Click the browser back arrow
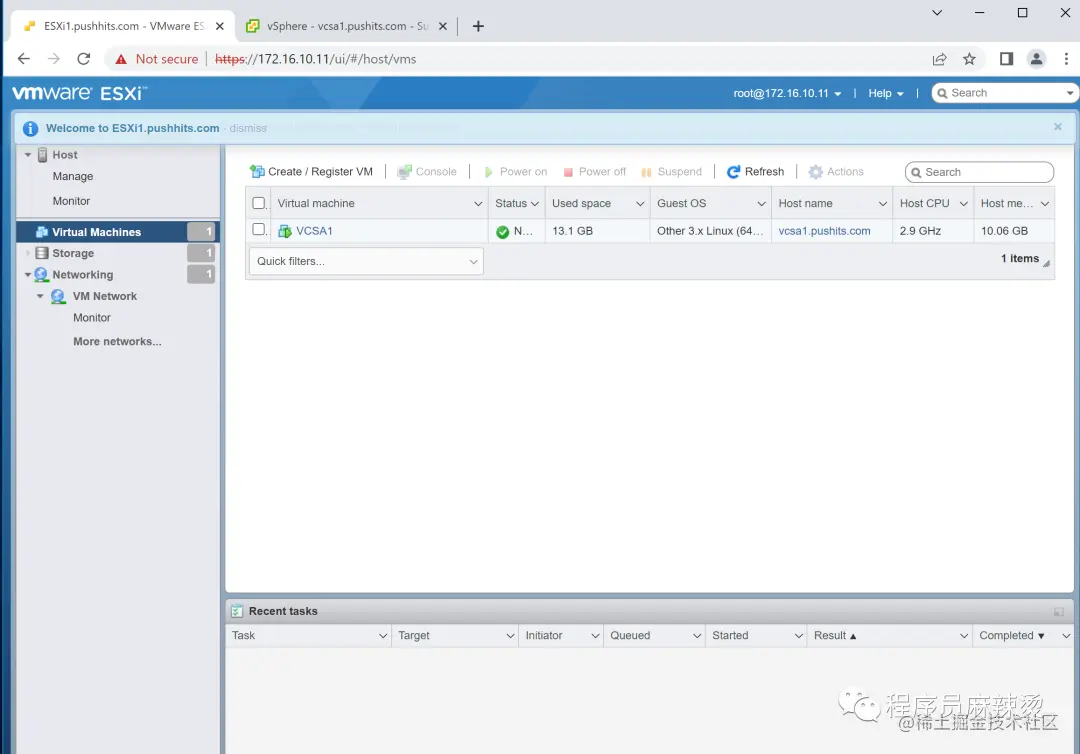 23,59
